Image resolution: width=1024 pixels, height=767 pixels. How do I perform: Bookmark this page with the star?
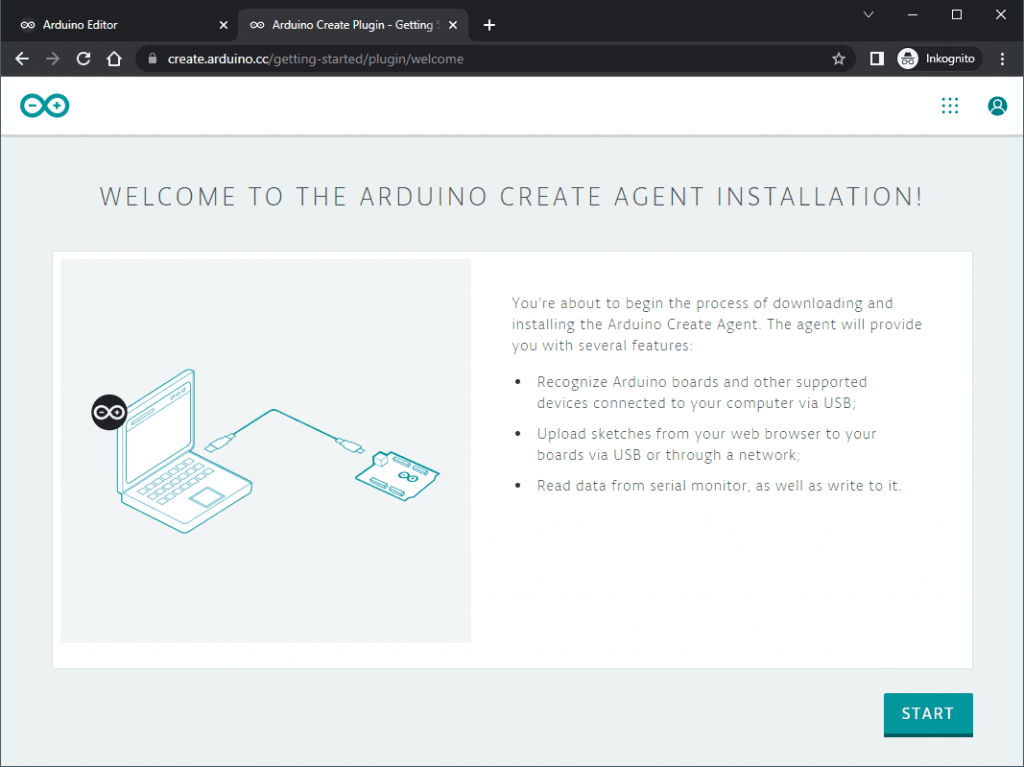pyautogui.click(x=838, y=59)
